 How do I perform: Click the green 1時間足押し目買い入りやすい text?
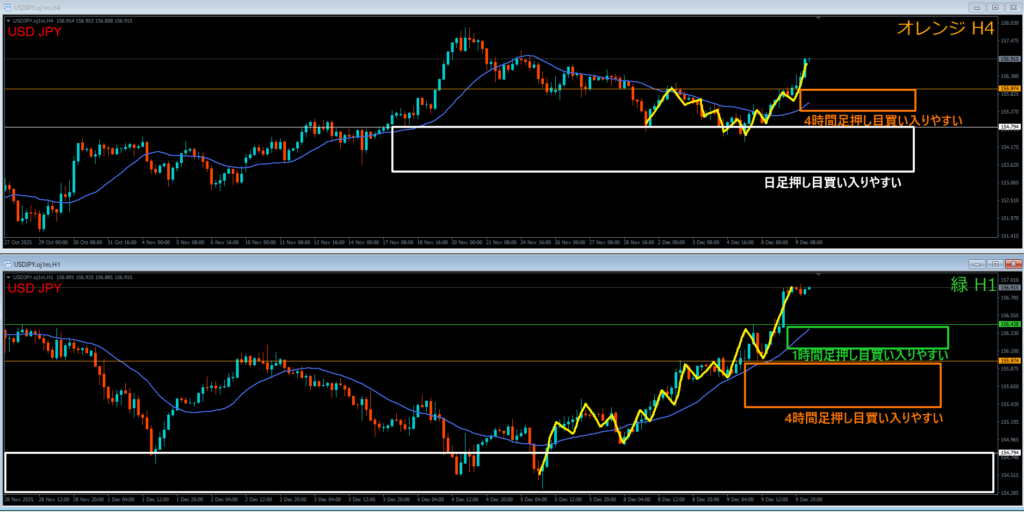click(871, 355)
